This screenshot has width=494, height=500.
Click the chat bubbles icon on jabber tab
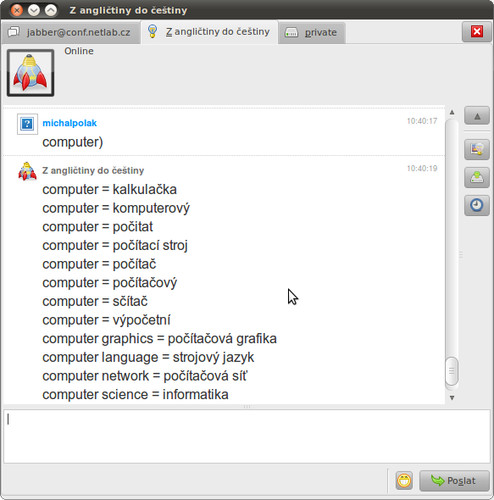pyautogui.click(x=14, y=32)
